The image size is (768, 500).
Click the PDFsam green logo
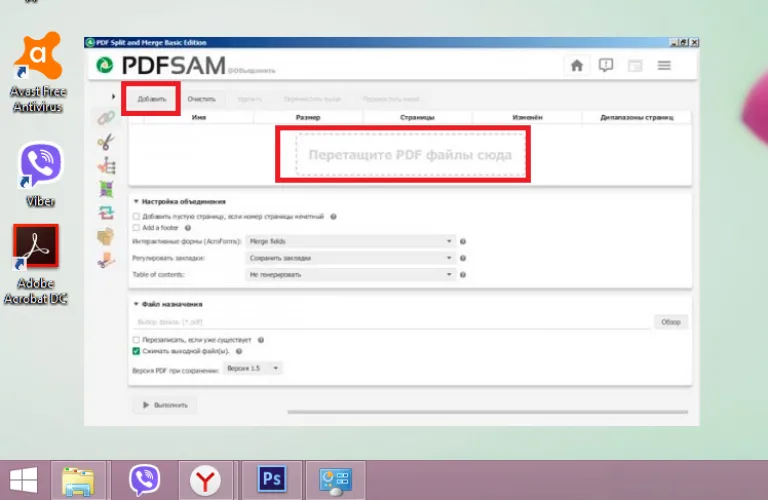point(104,65)
